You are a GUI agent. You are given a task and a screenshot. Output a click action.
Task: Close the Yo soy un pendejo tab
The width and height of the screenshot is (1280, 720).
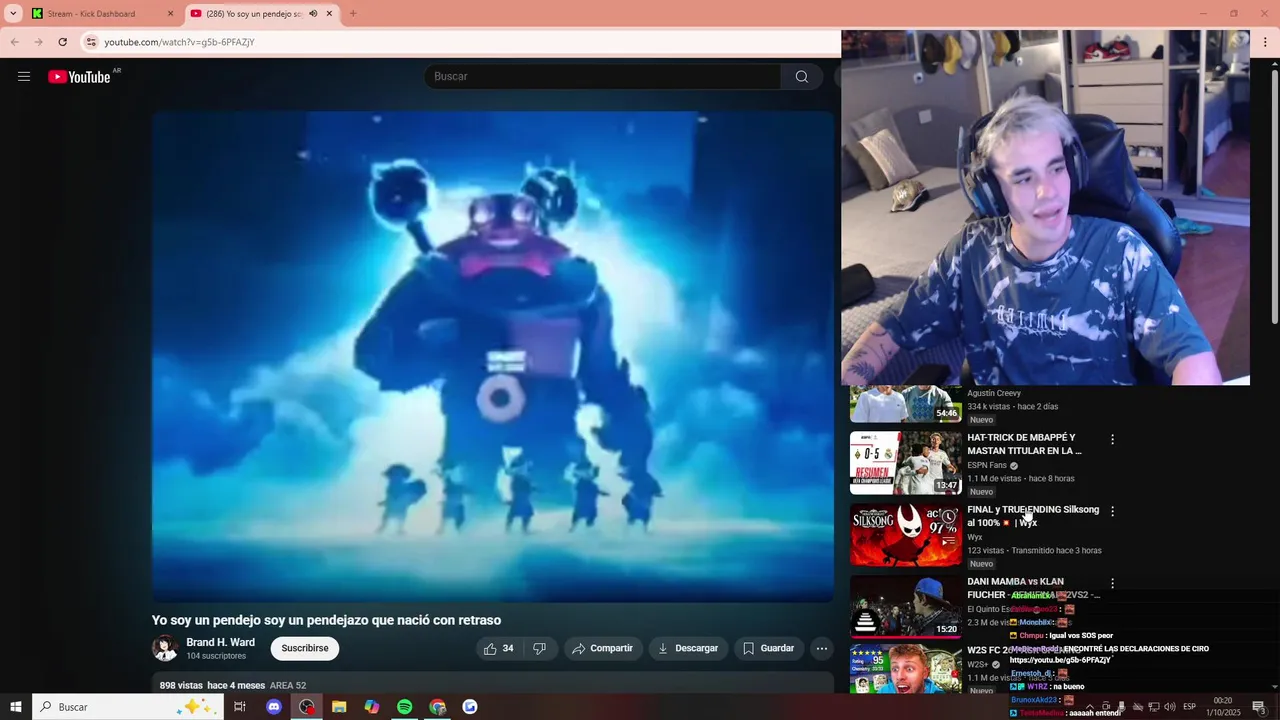pos(329,14)
